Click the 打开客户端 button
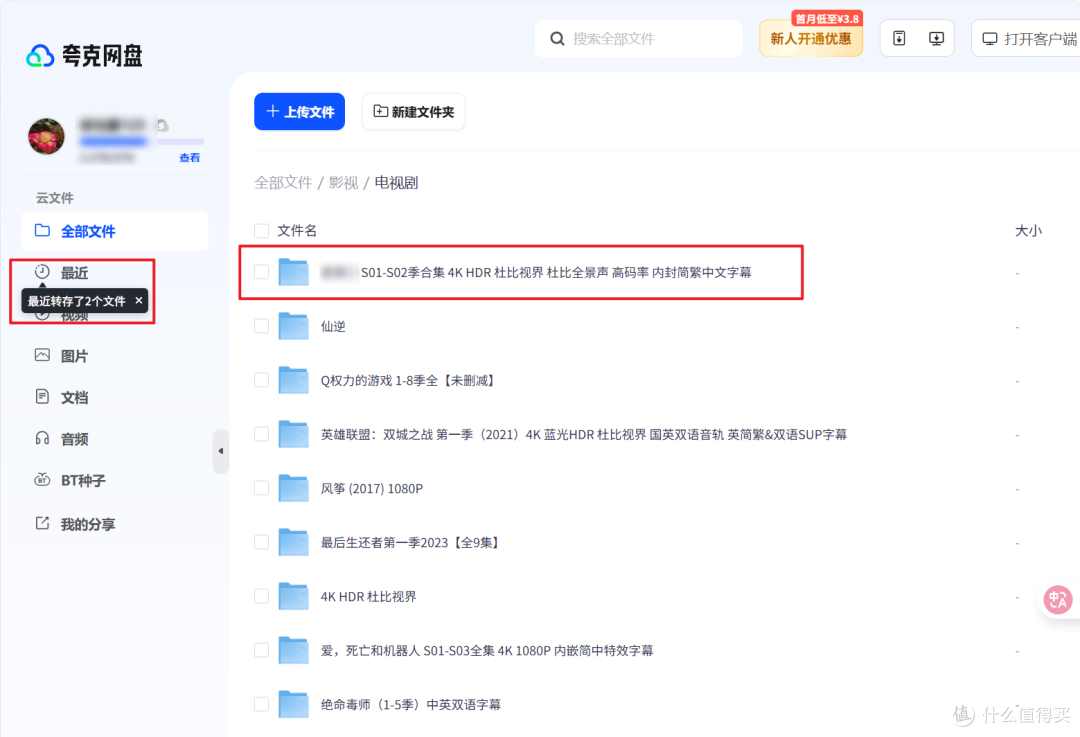The image size is (1080, 737). tap(1028, 39)
